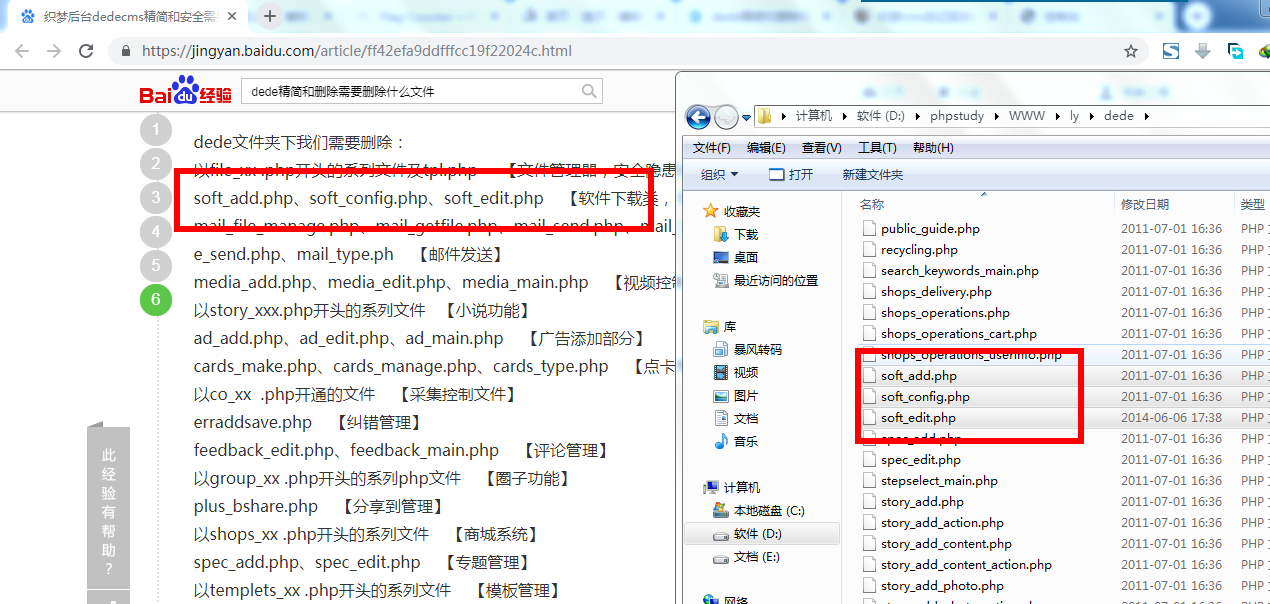Select the 音乐 library in sidebar

[x=745, y=441]
